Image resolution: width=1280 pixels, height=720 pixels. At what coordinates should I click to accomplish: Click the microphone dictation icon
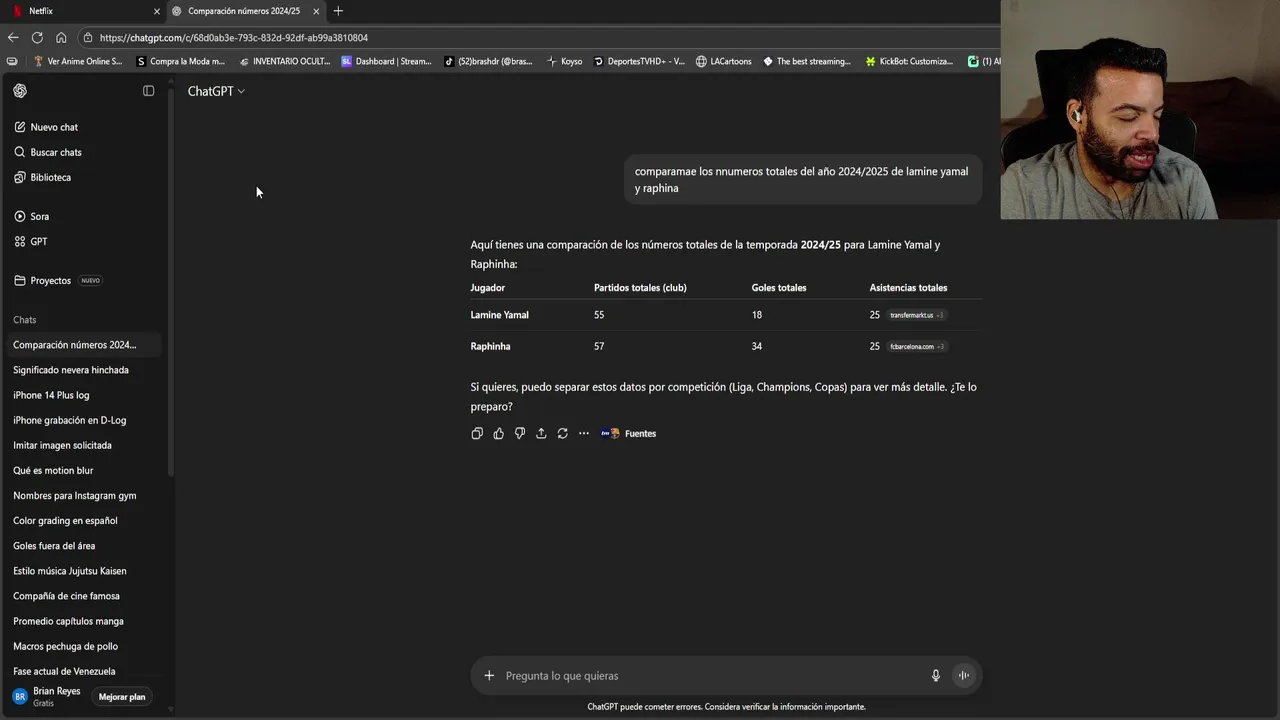(936, 675)
